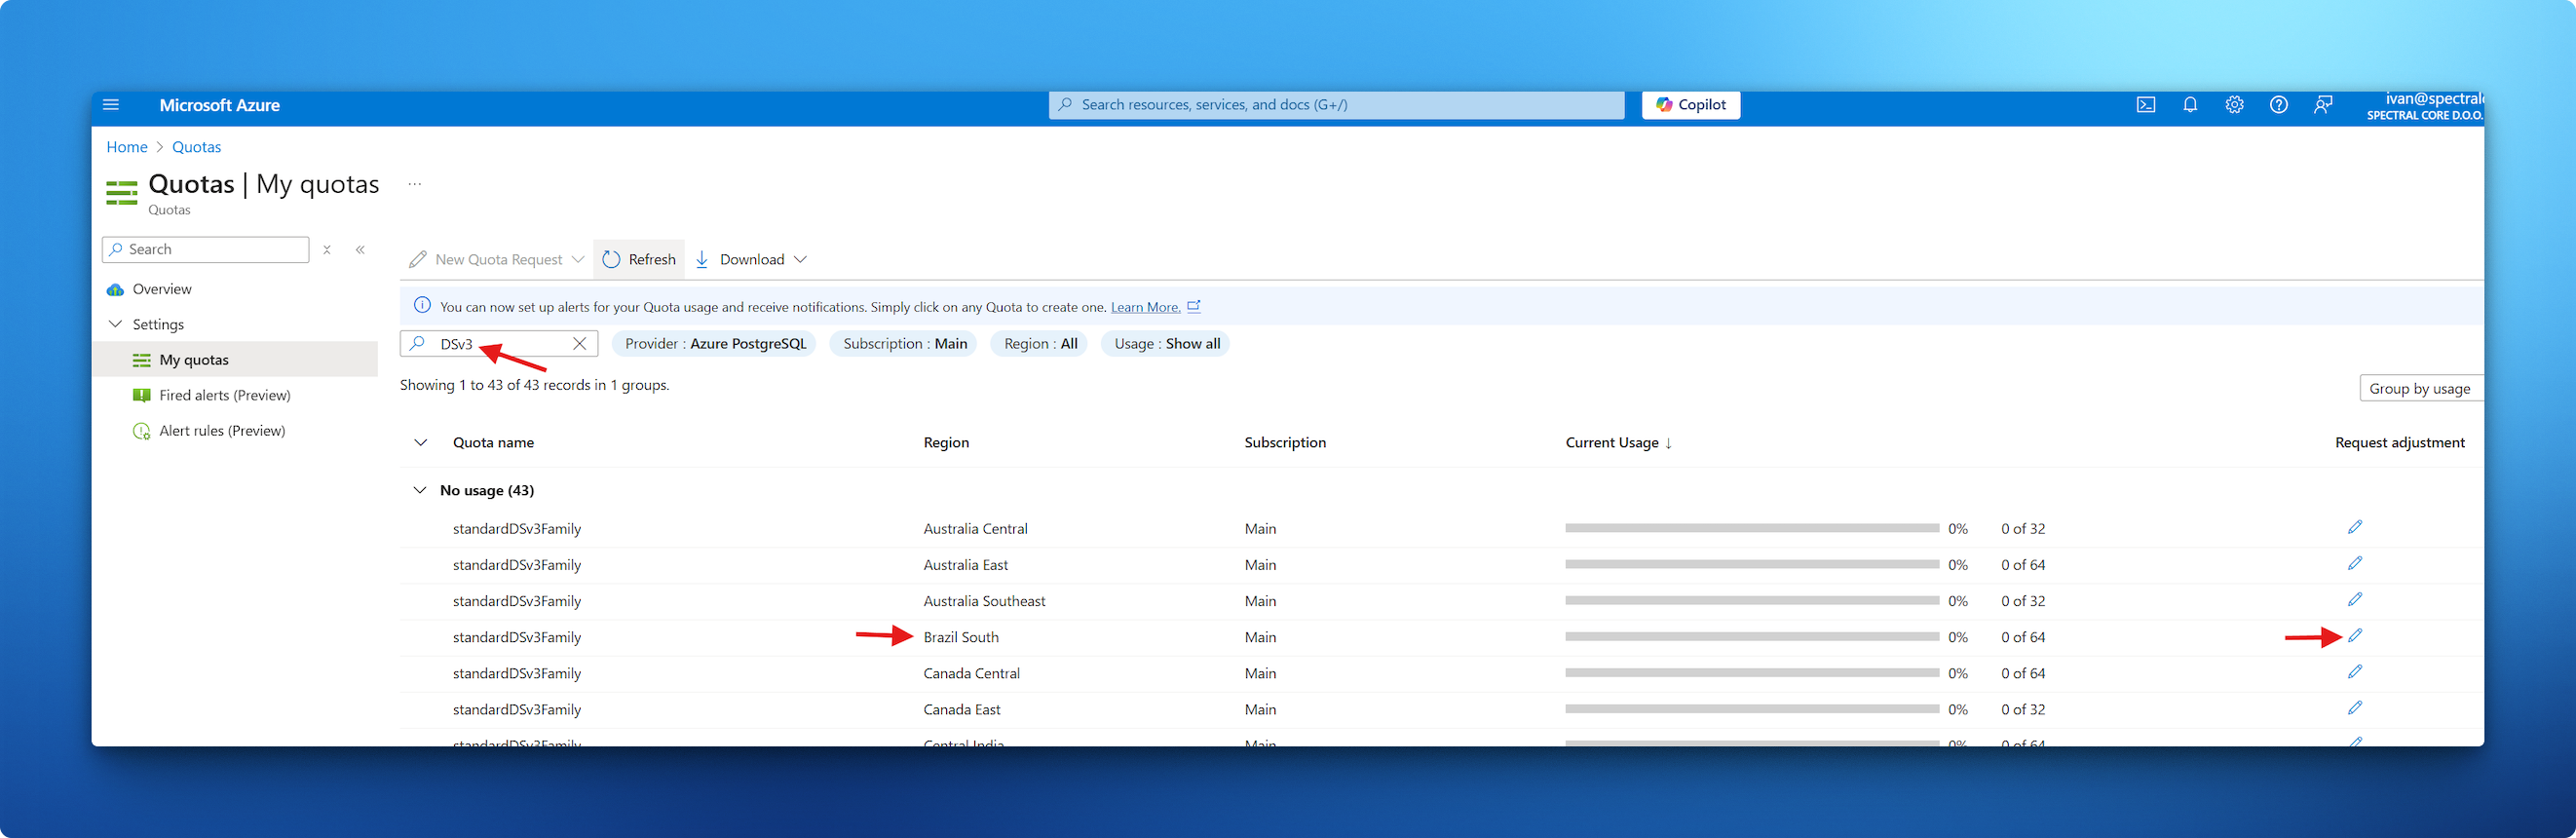Open the notifications bell
The image size is (2576, 838).
(x=2190, y=105)
